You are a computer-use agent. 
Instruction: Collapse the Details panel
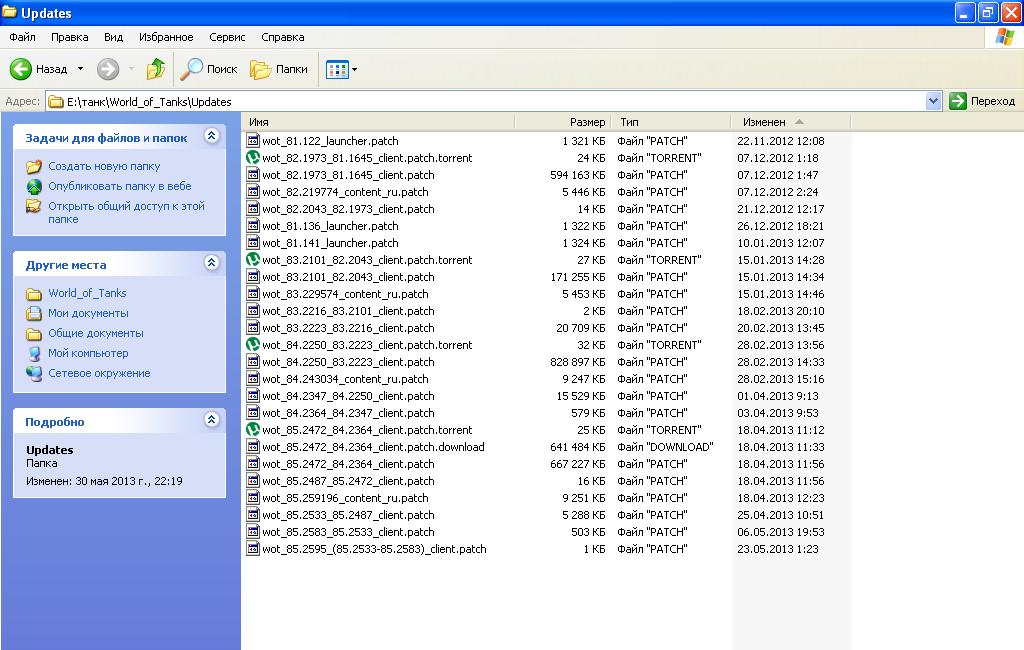click(x=211, y=420)
